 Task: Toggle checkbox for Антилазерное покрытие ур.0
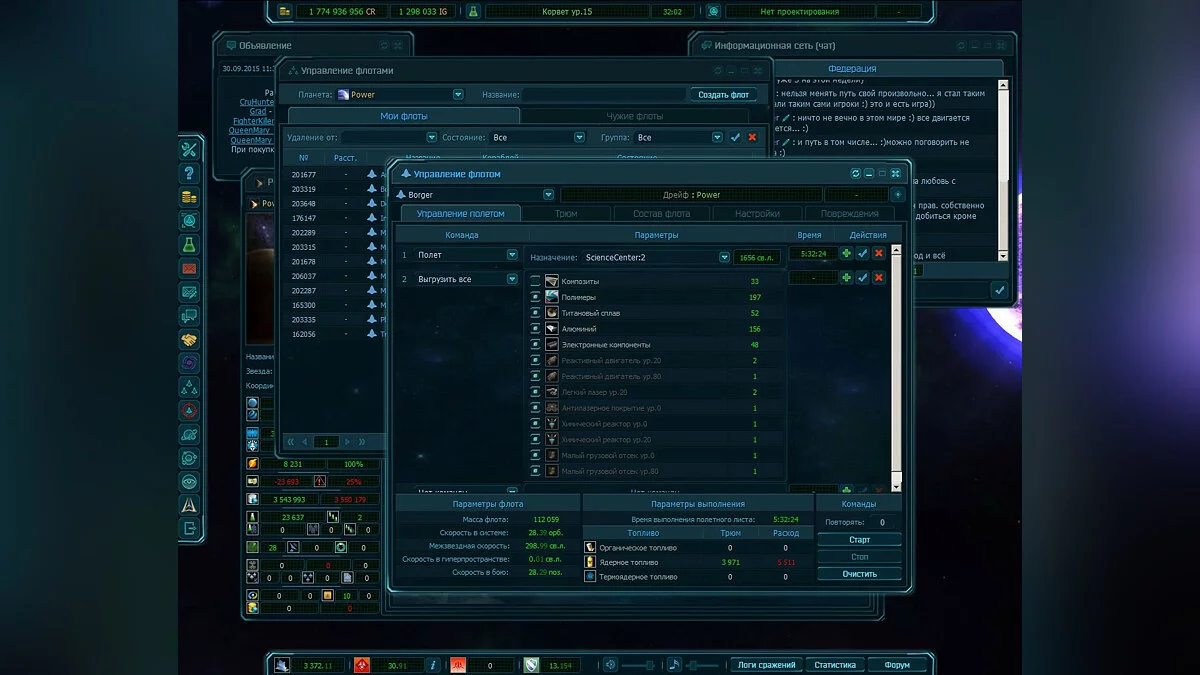tap(535, 408)
